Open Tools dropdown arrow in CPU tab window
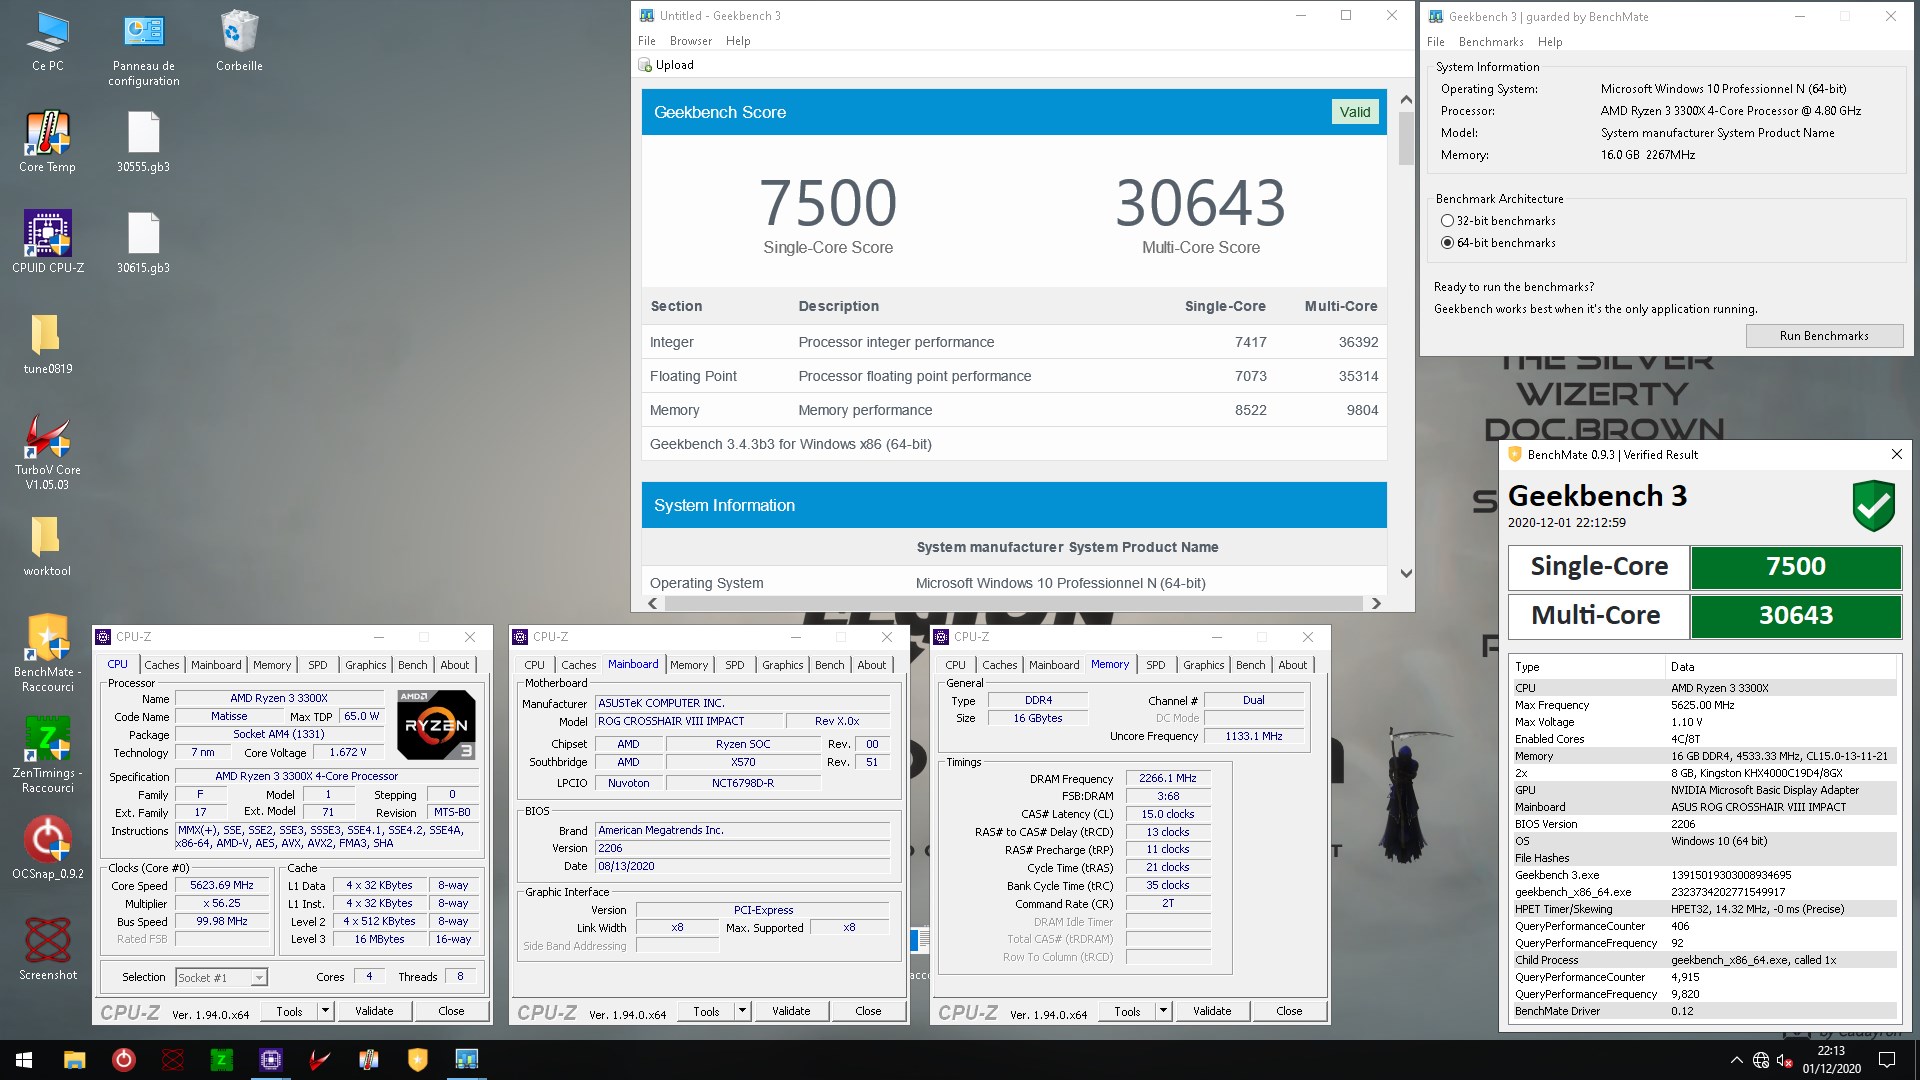Screen dimensions: 1920x1080 coord(325,1011)
